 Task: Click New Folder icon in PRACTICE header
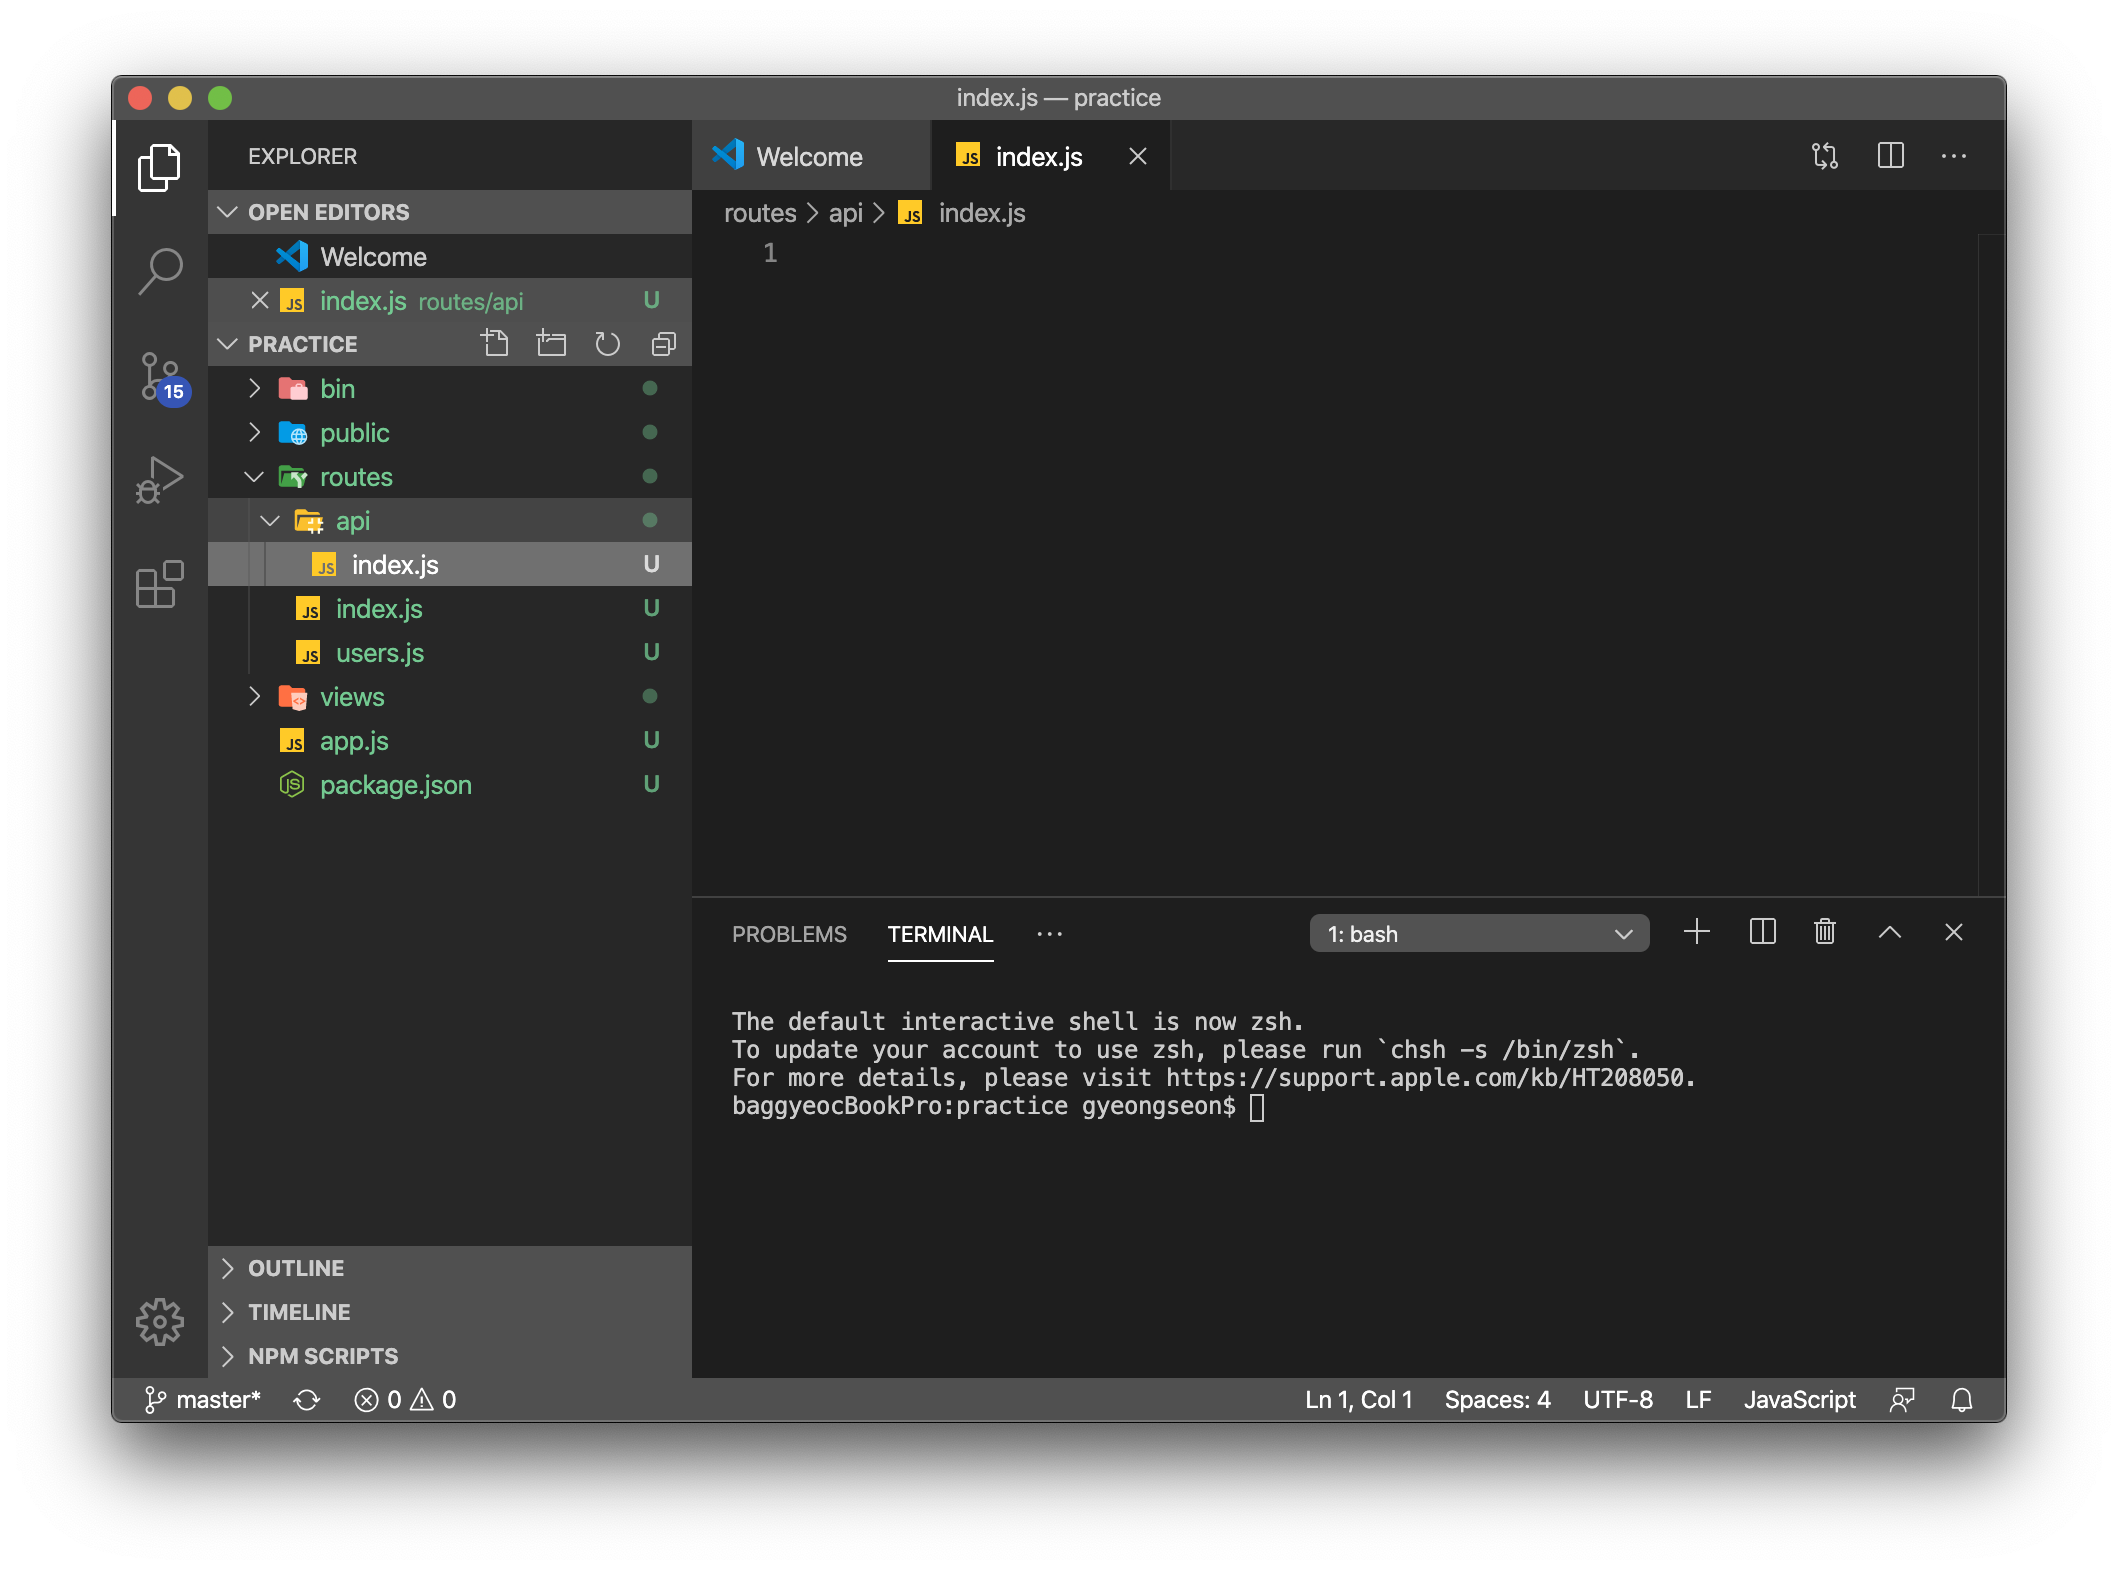pos(551,344)
